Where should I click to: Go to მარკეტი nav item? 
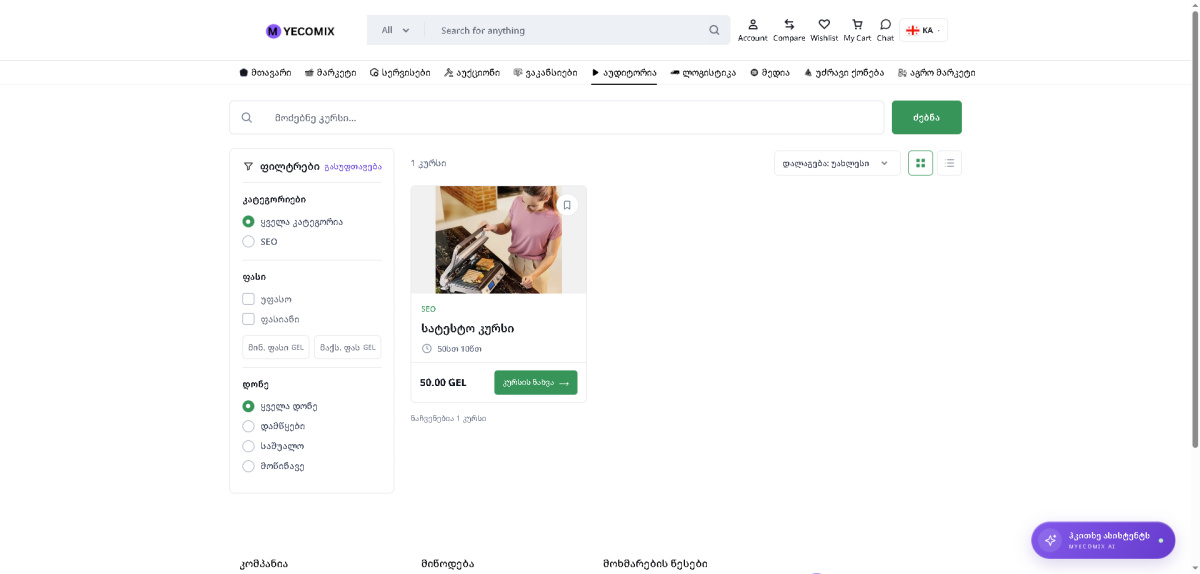[x=330, y=72]
